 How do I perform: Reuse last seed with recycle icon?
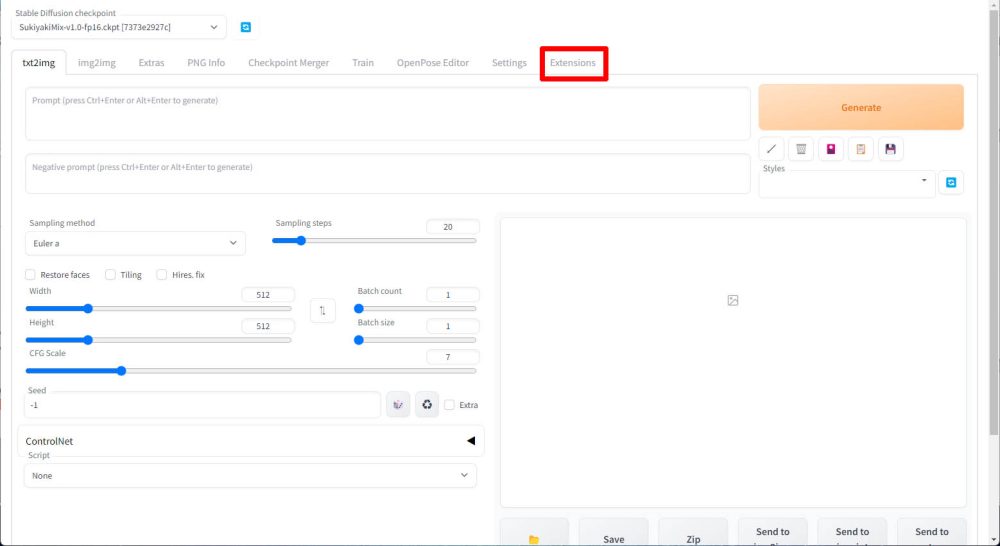pos(427,404)
